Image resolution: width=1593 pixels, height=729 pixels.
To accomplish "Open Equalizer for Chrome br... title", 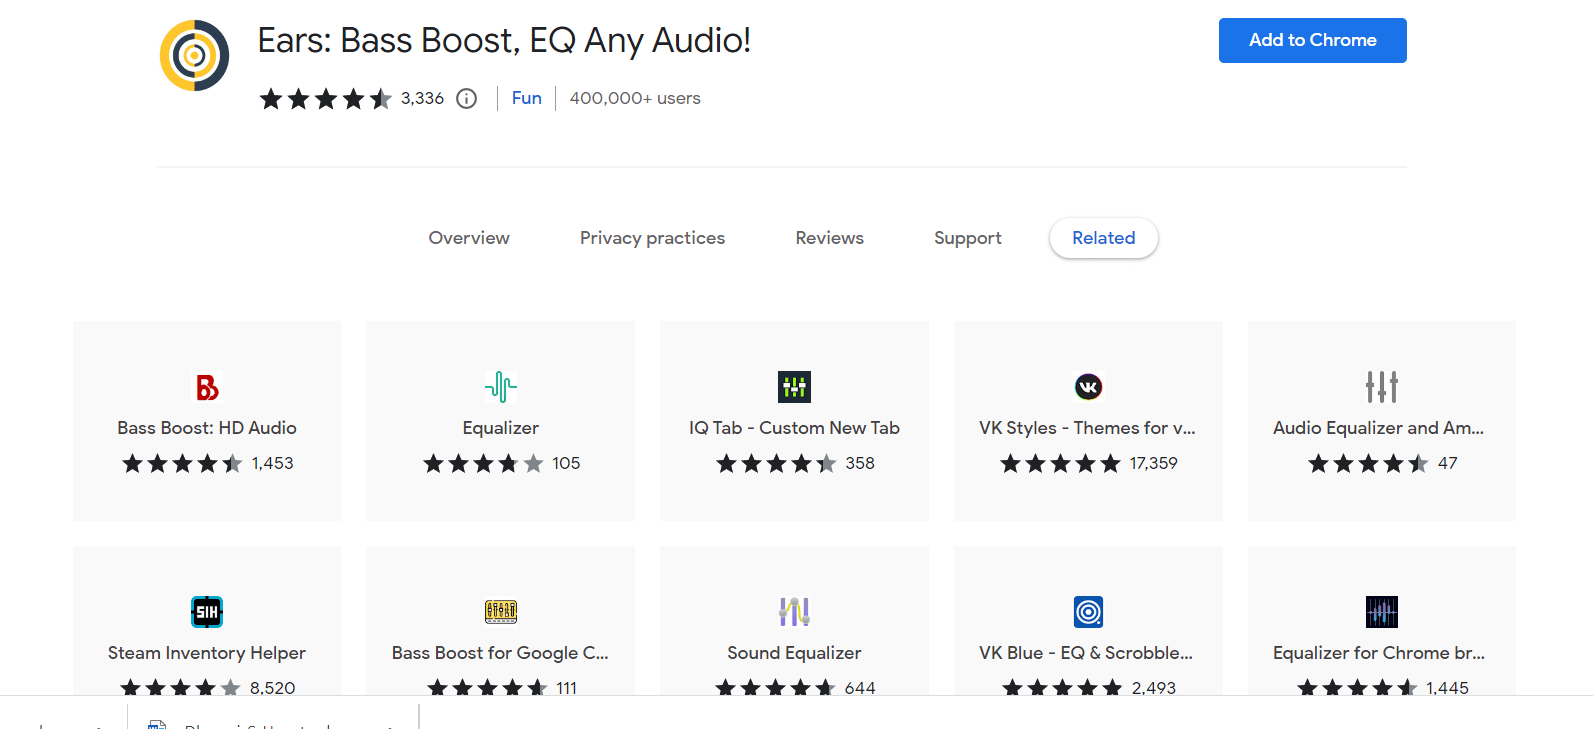I will click(x=1379, y=653).
